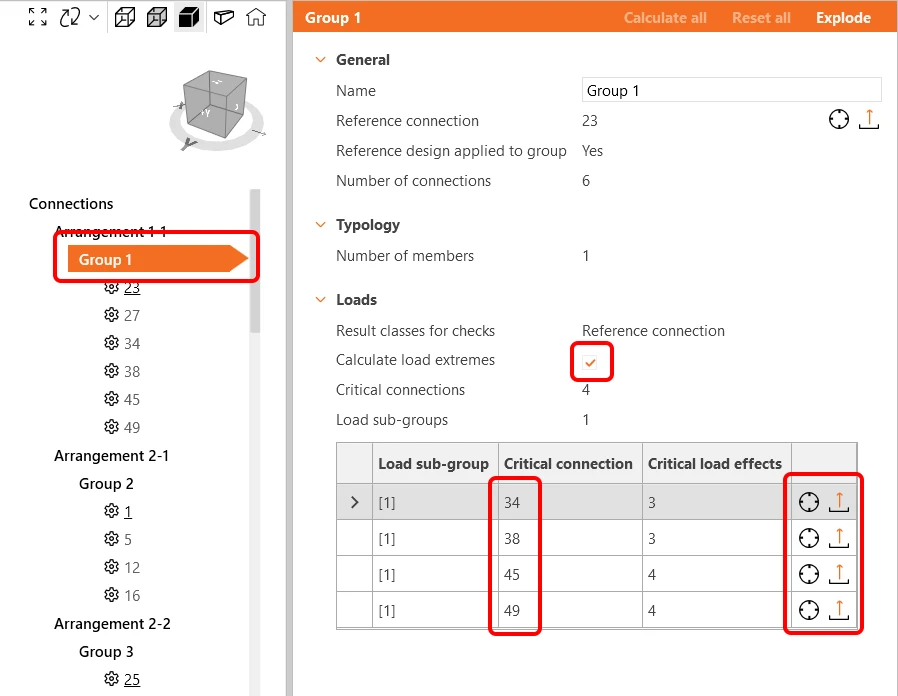This screenshot has width=898, height=696.
Task: Select the solid black cube view icon
Action: pyautogui.click(x=189, y=17)
